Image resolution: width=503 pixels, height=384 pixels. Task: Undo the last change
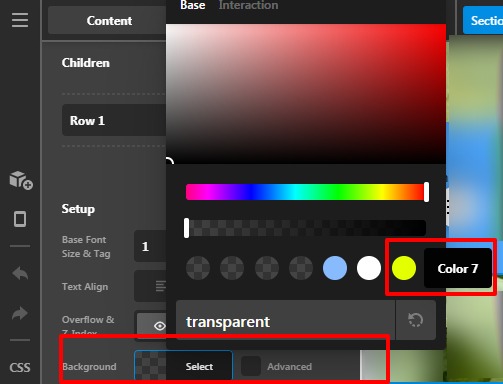[20, 273]
